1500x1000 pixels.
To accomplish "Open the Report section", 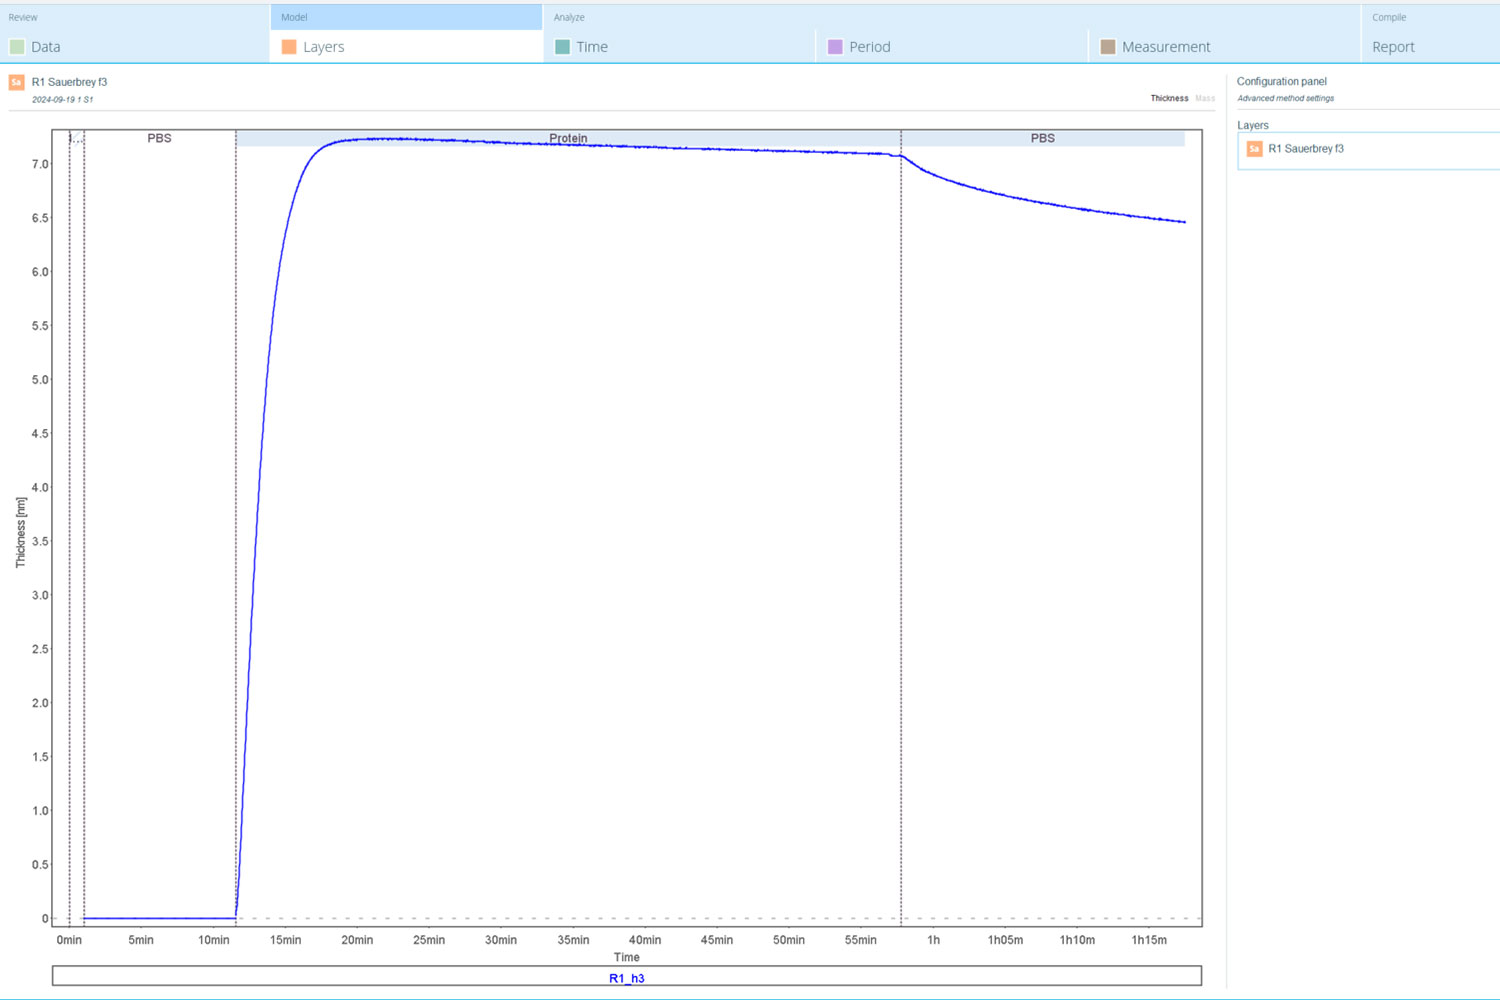I will 1393,47.
